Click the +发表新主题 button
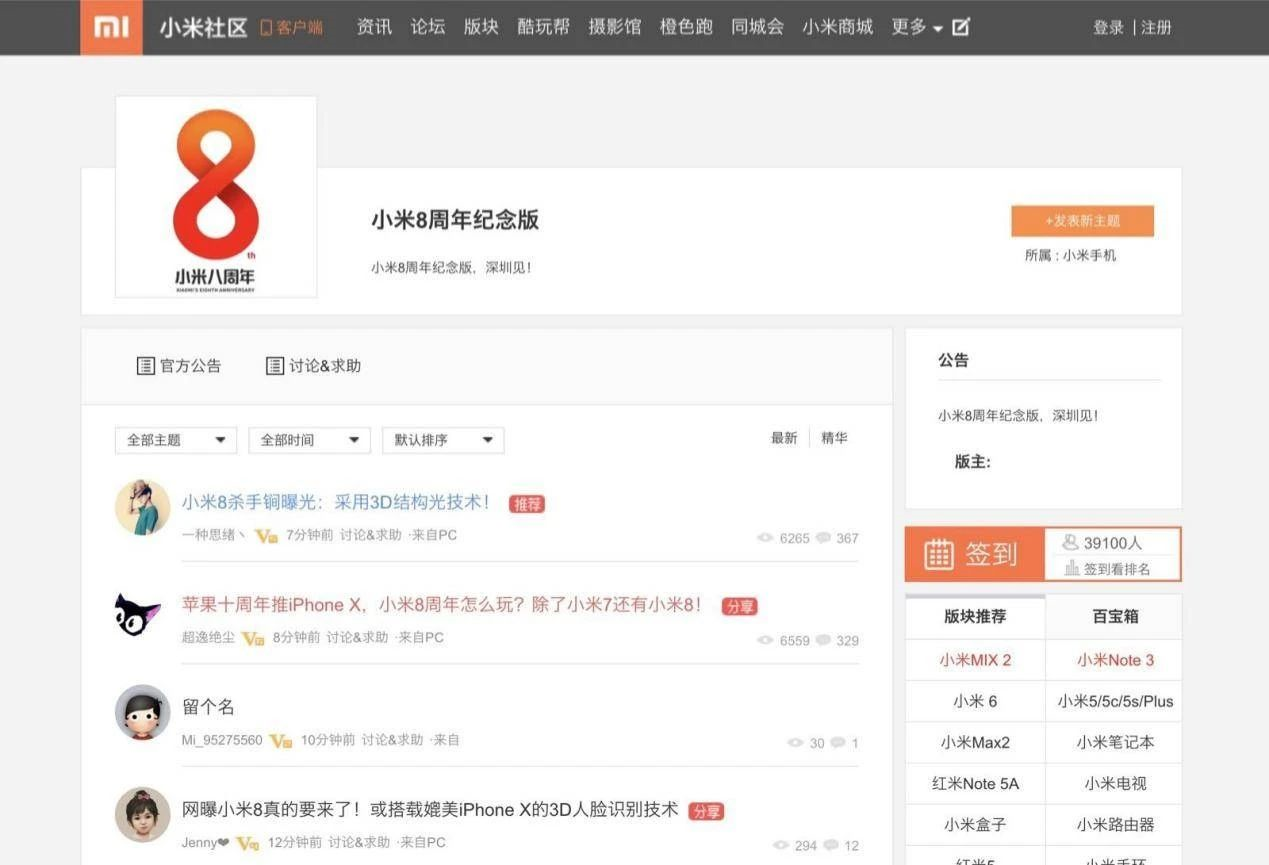 (1082, 221)
